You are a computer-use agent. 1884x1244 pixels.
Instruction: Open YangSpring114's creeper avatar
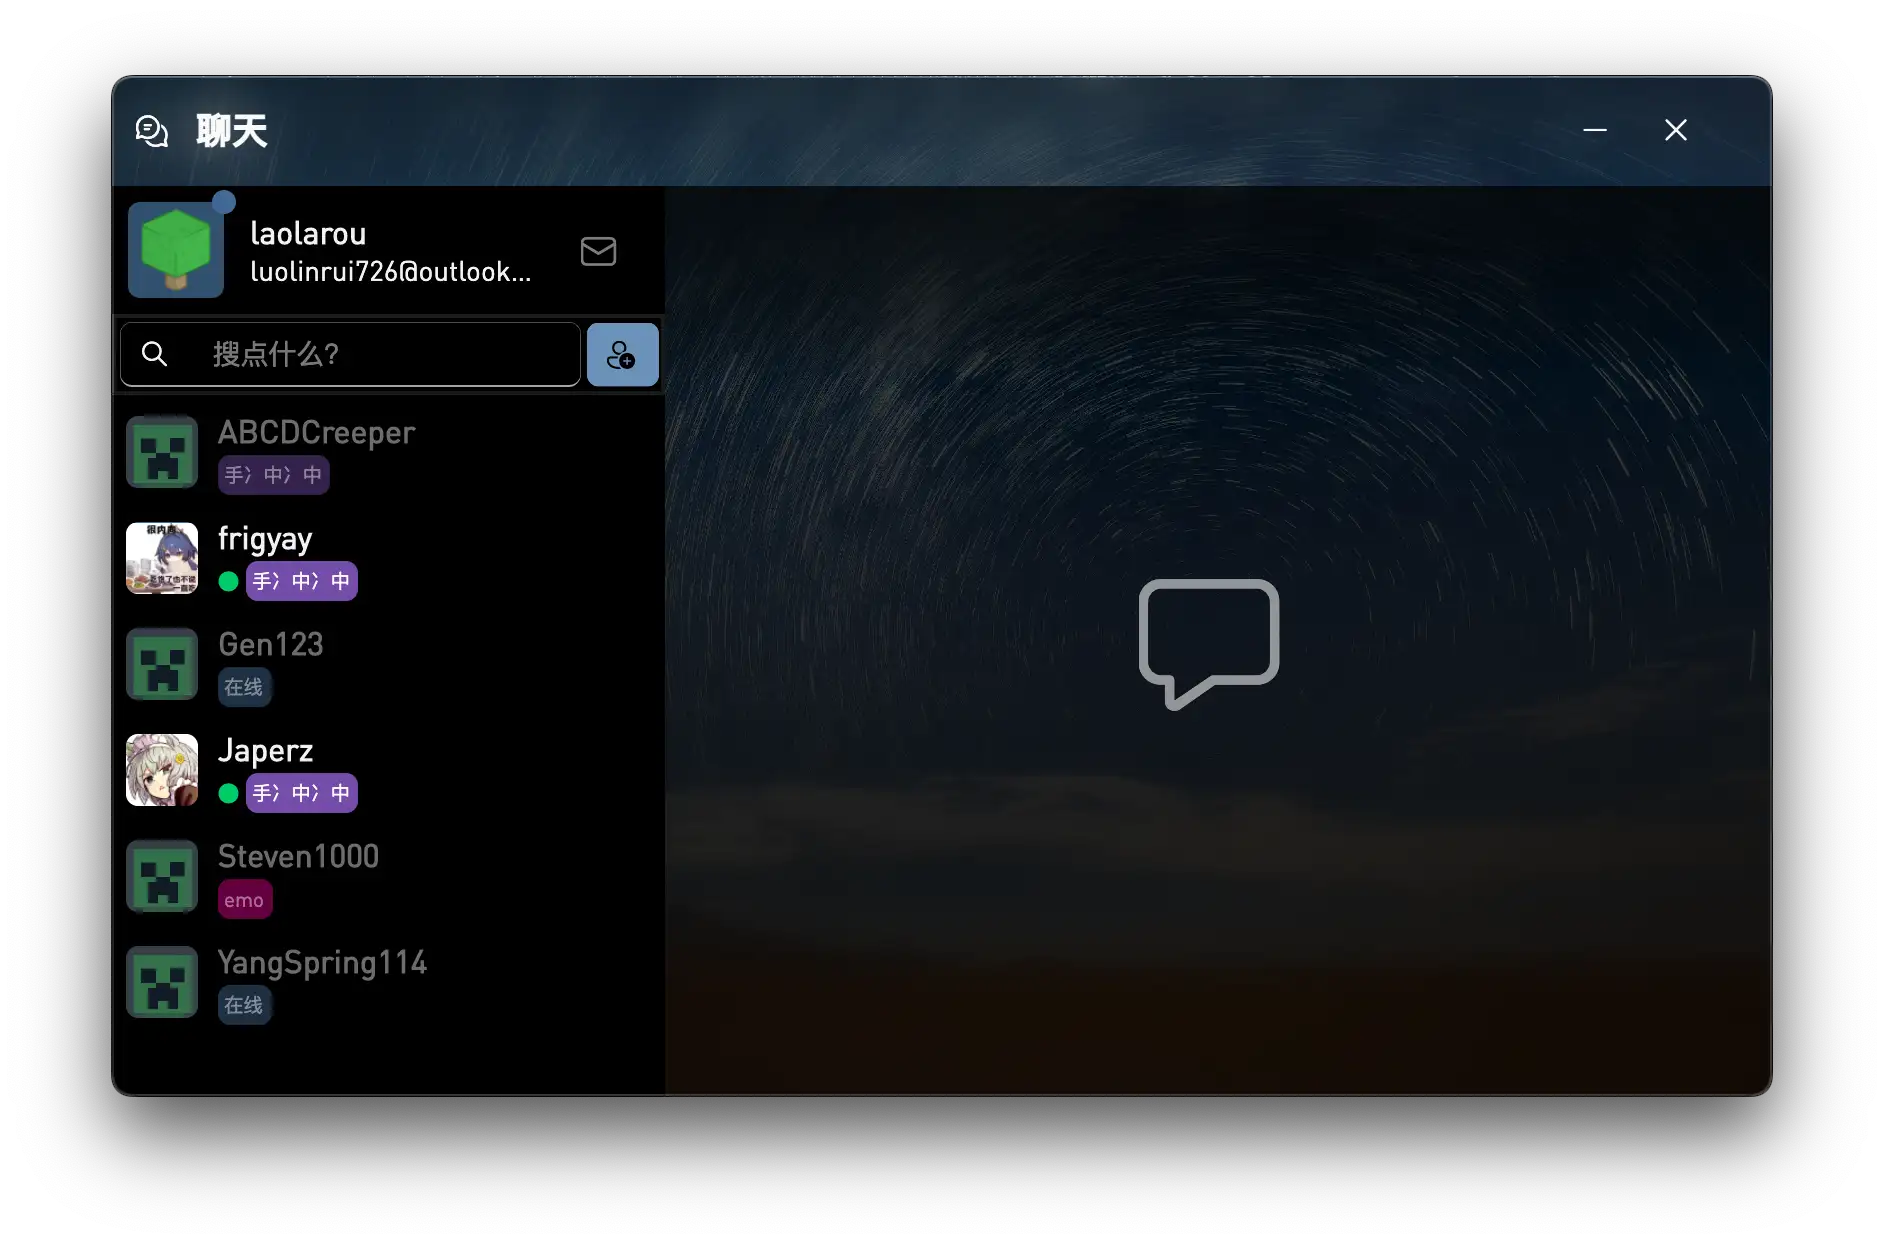[162, 982]
